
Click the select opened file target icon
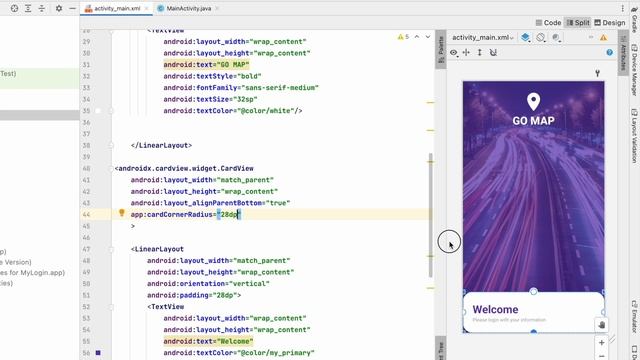(x=14, y=8)
